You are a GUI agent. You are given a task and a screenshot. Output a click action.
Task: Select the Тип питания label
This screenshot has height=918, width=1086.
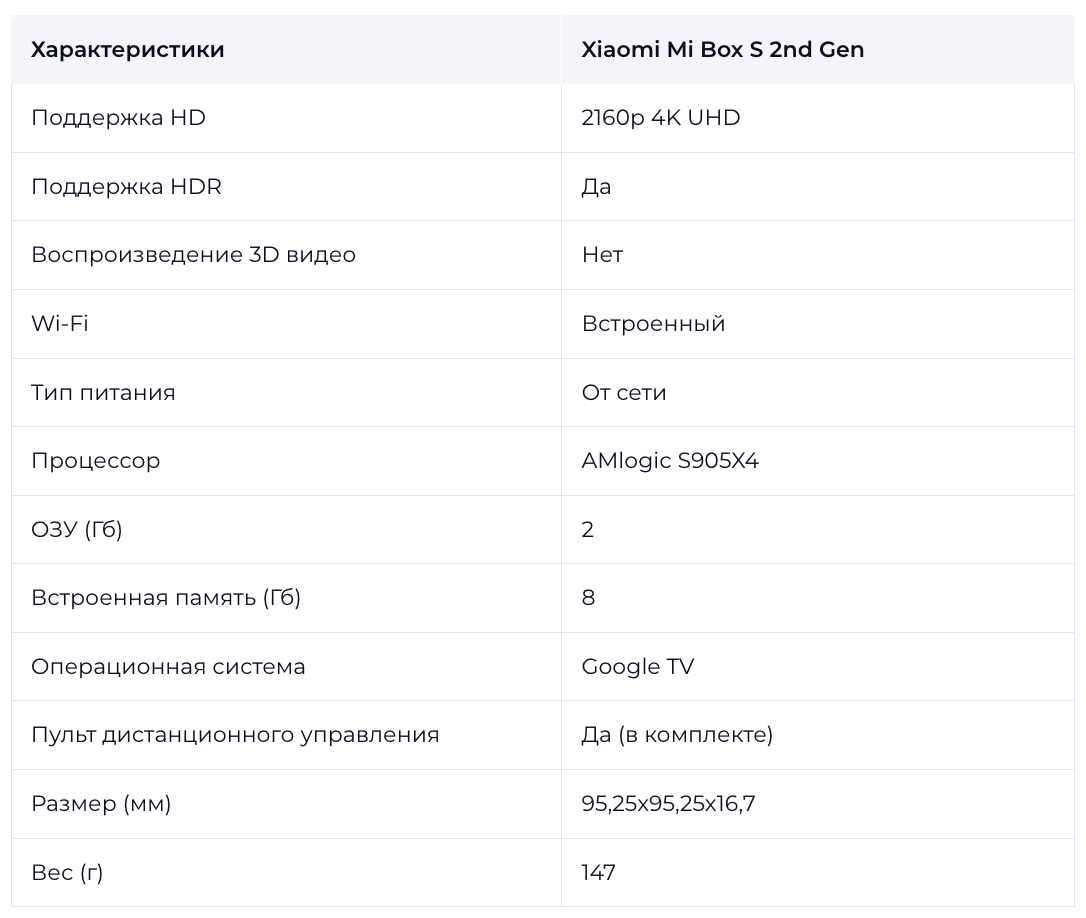pos(103,393)
